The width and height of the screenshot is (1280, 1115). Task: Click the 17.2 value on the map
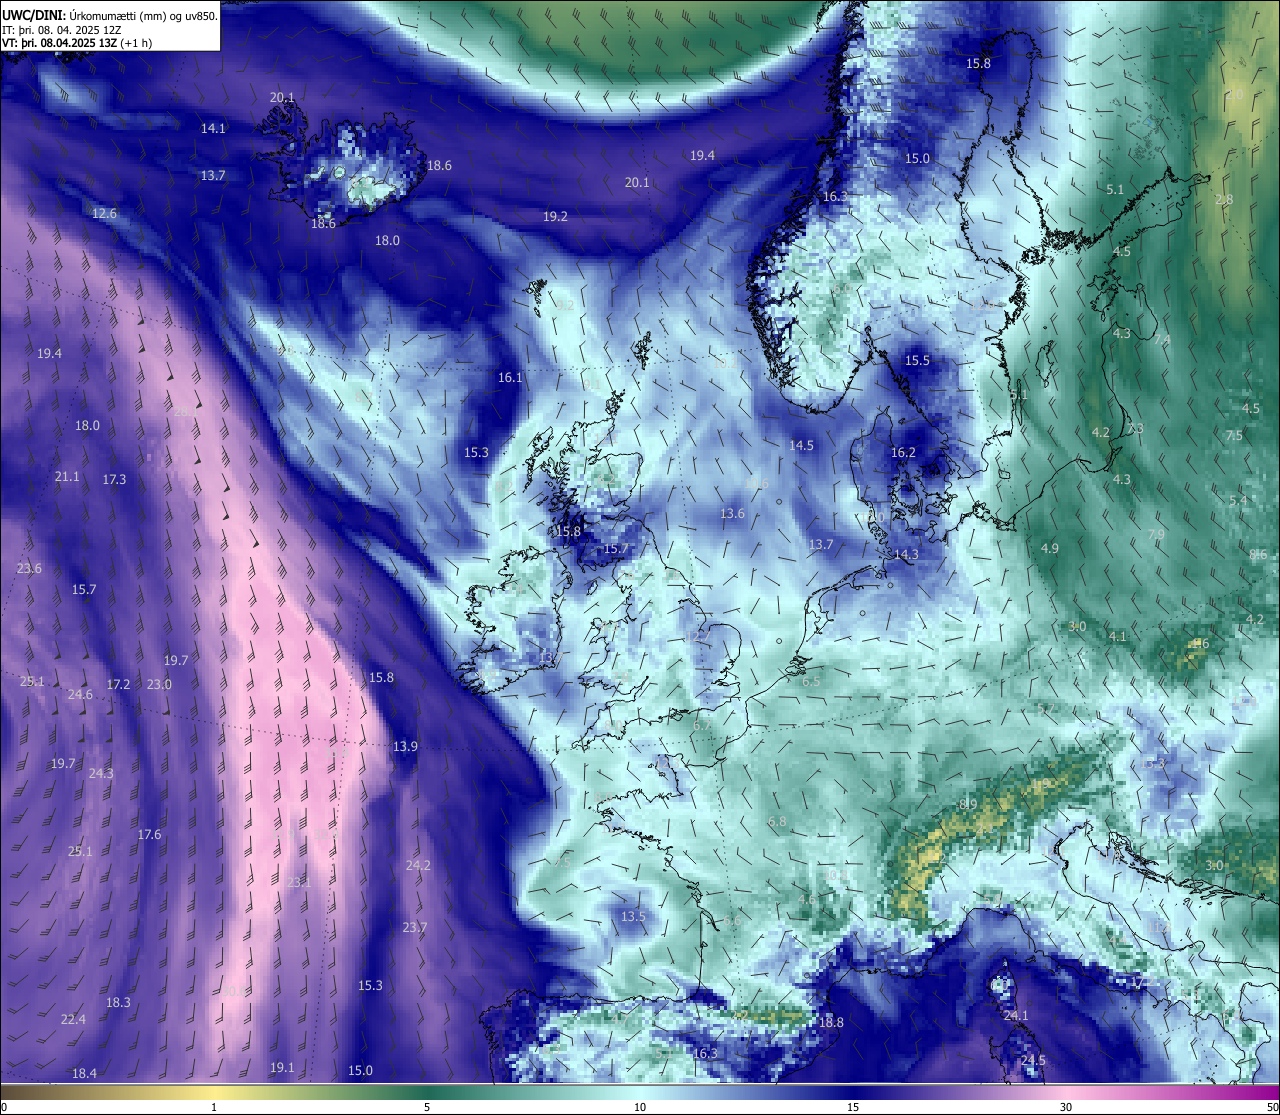click(118, 684)
